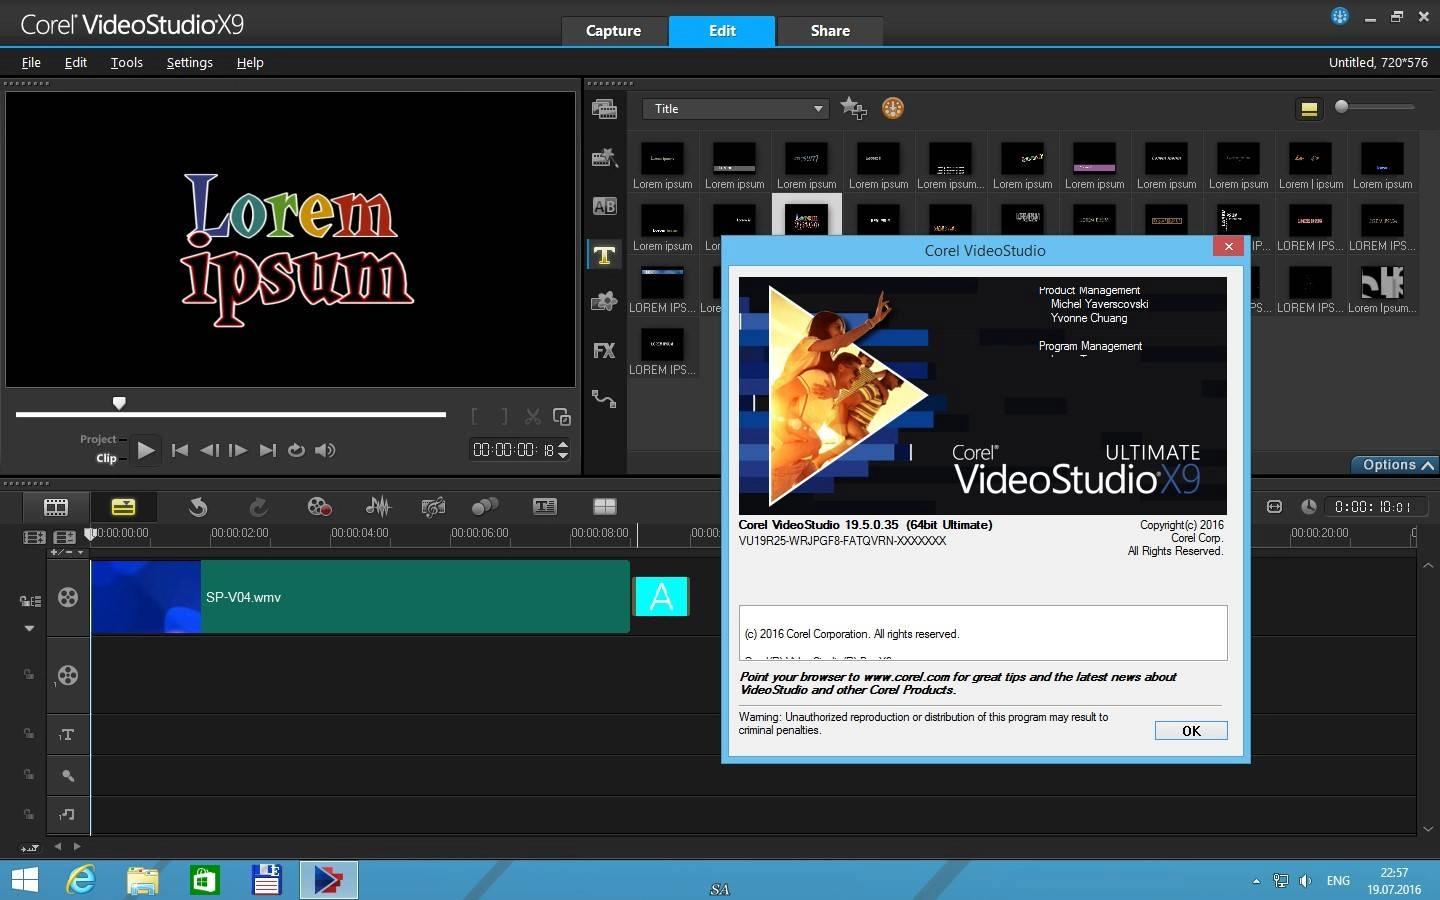Fit project in timeline window icon
Image resolution: width=1440 pixels, height=900 pixels.
coord(1274,507)
